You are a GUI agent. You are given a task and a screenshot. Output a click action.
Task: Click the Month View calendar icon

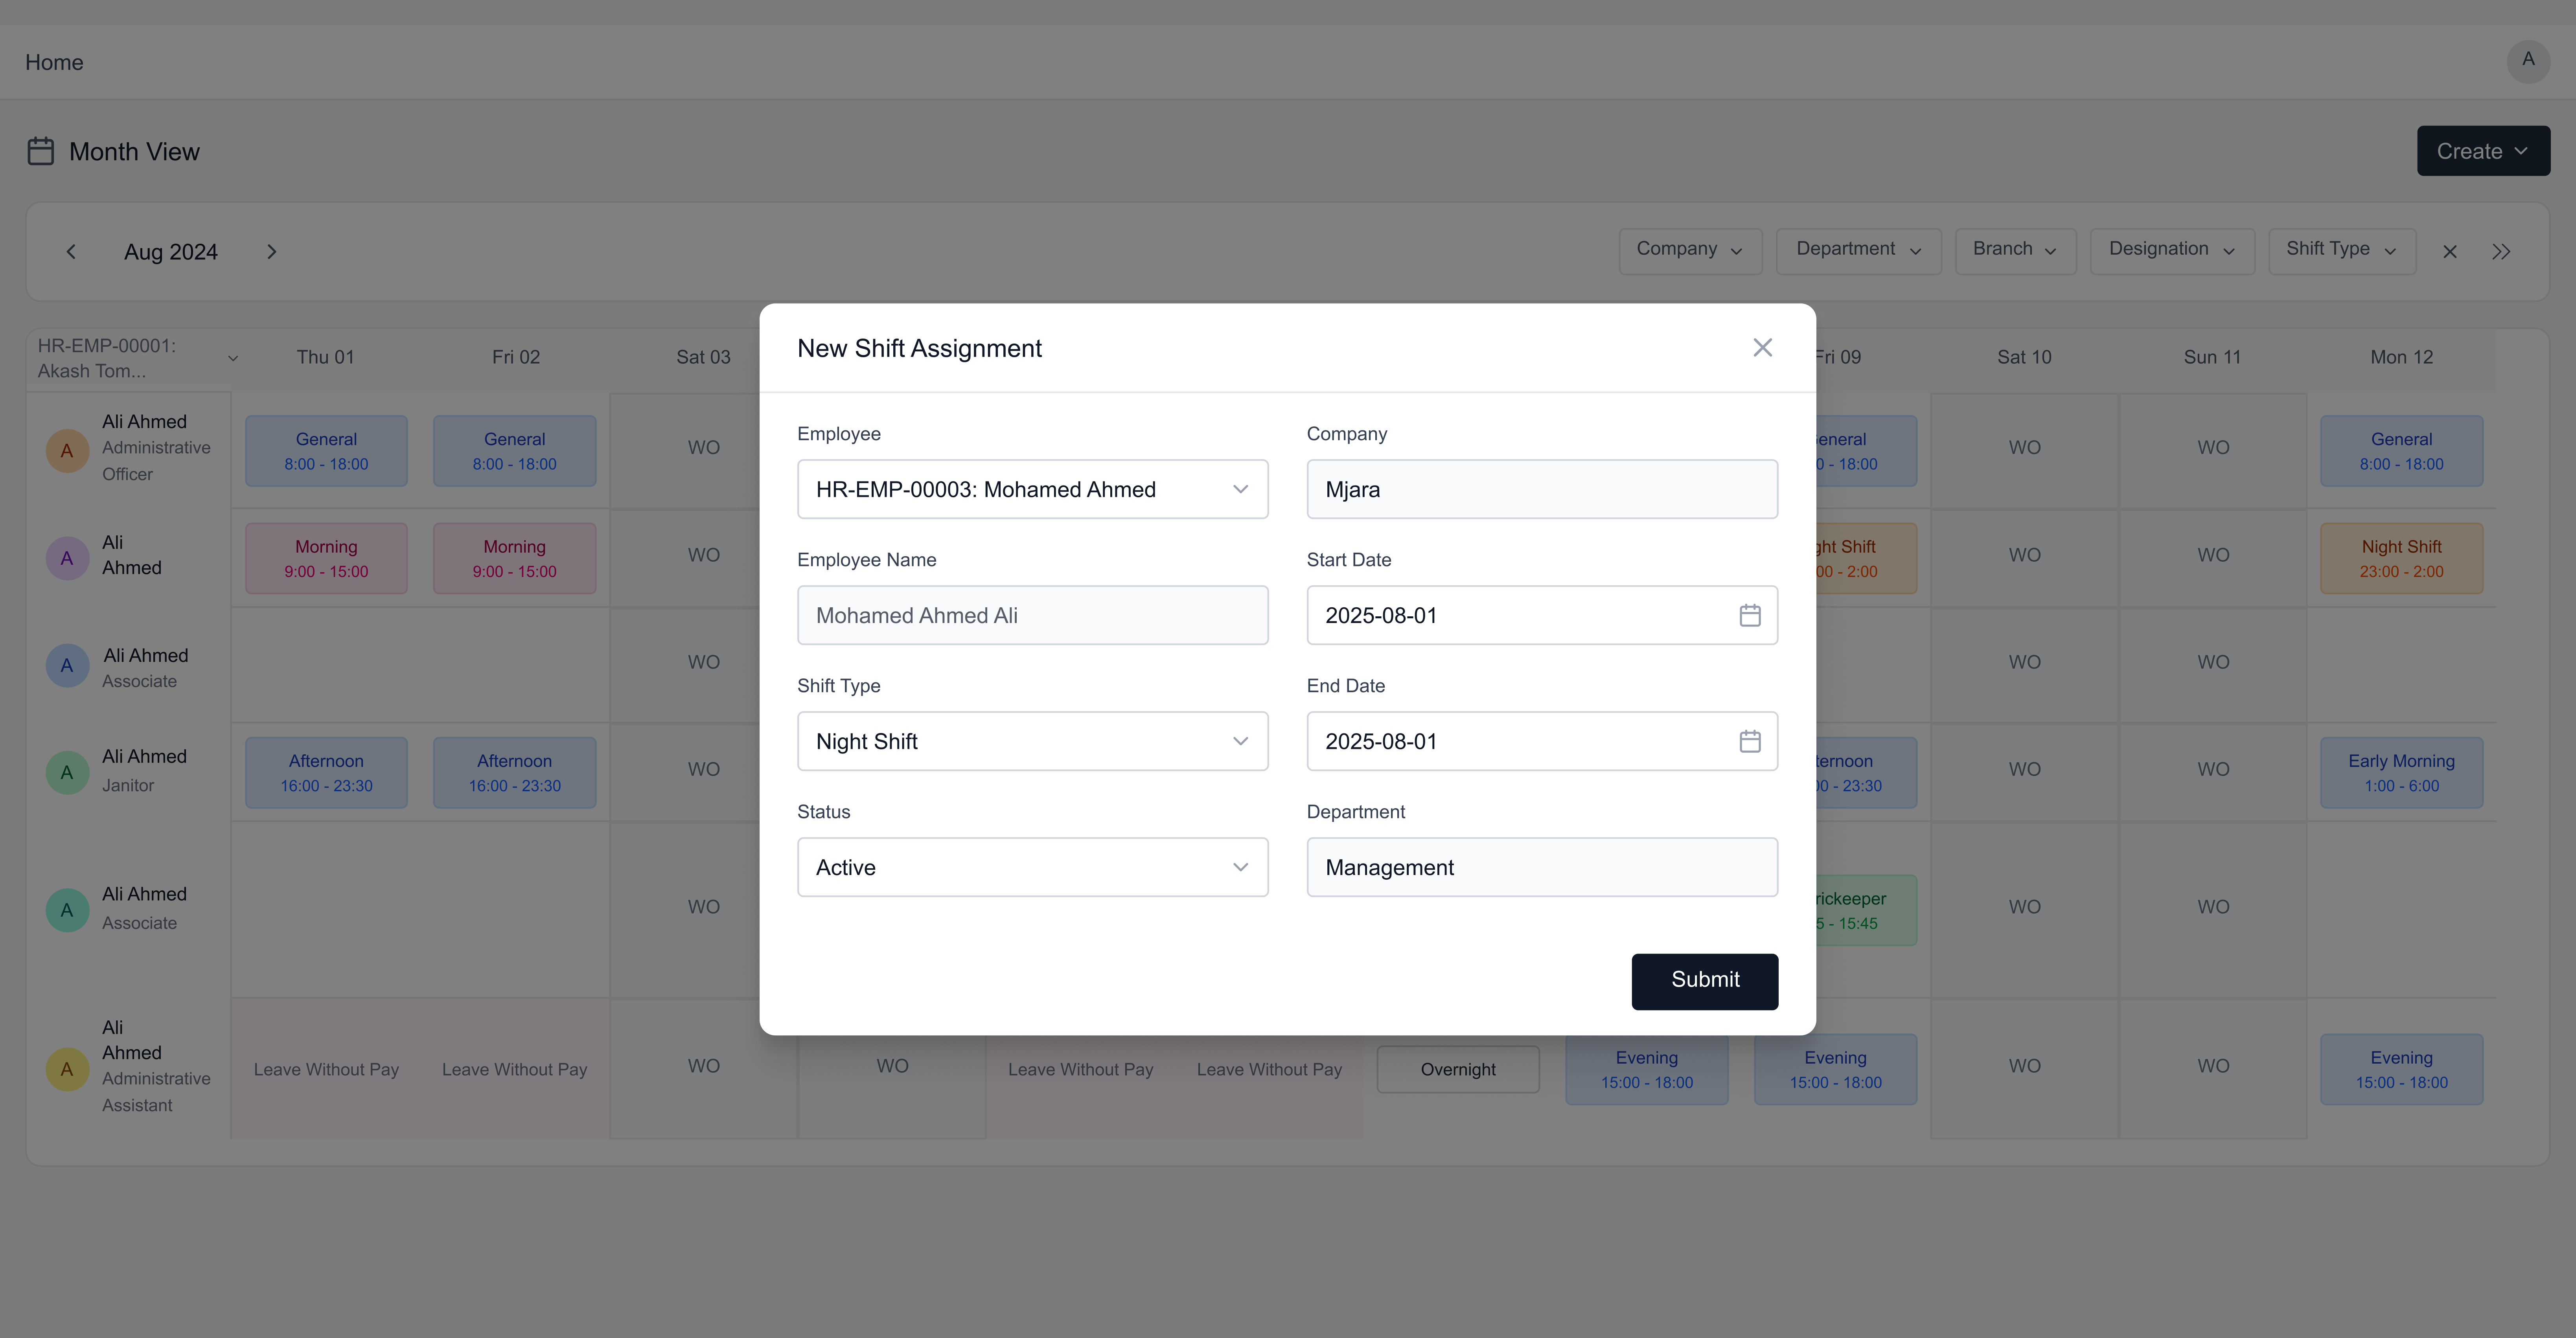tap(41, 151)
